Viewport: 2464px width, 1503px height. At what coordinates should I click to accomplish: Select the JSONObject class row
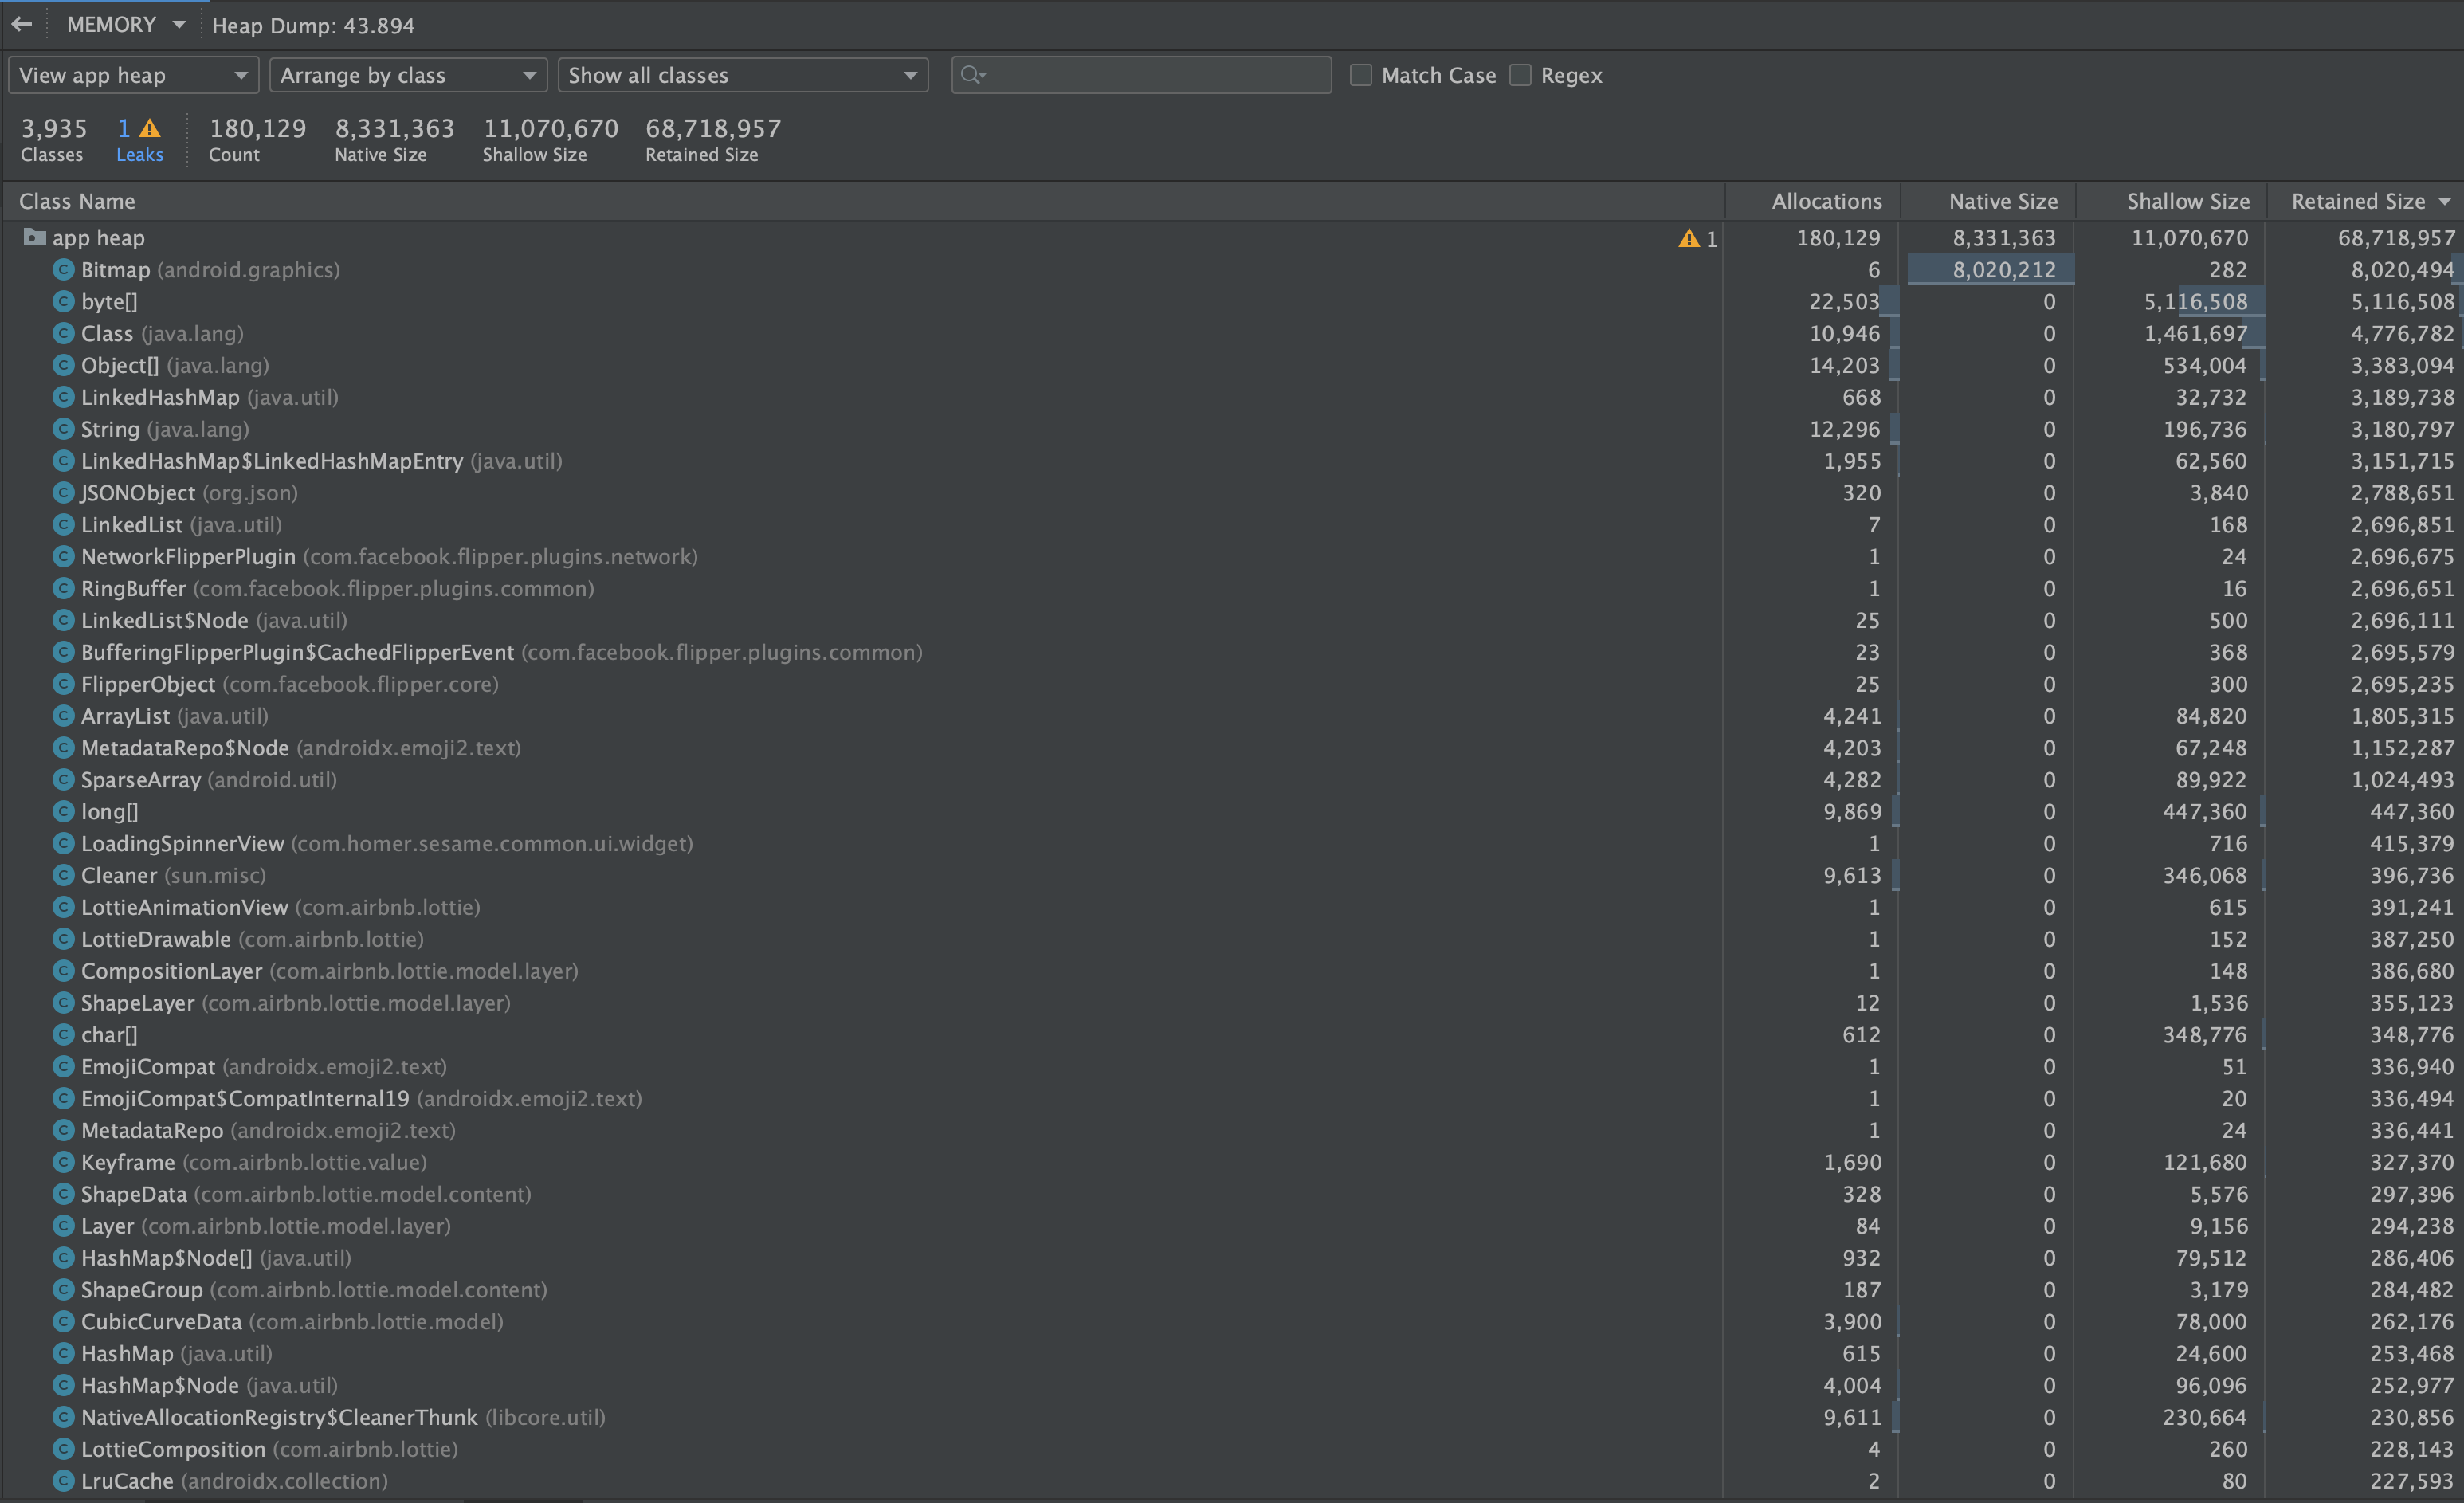pos(138,493)
